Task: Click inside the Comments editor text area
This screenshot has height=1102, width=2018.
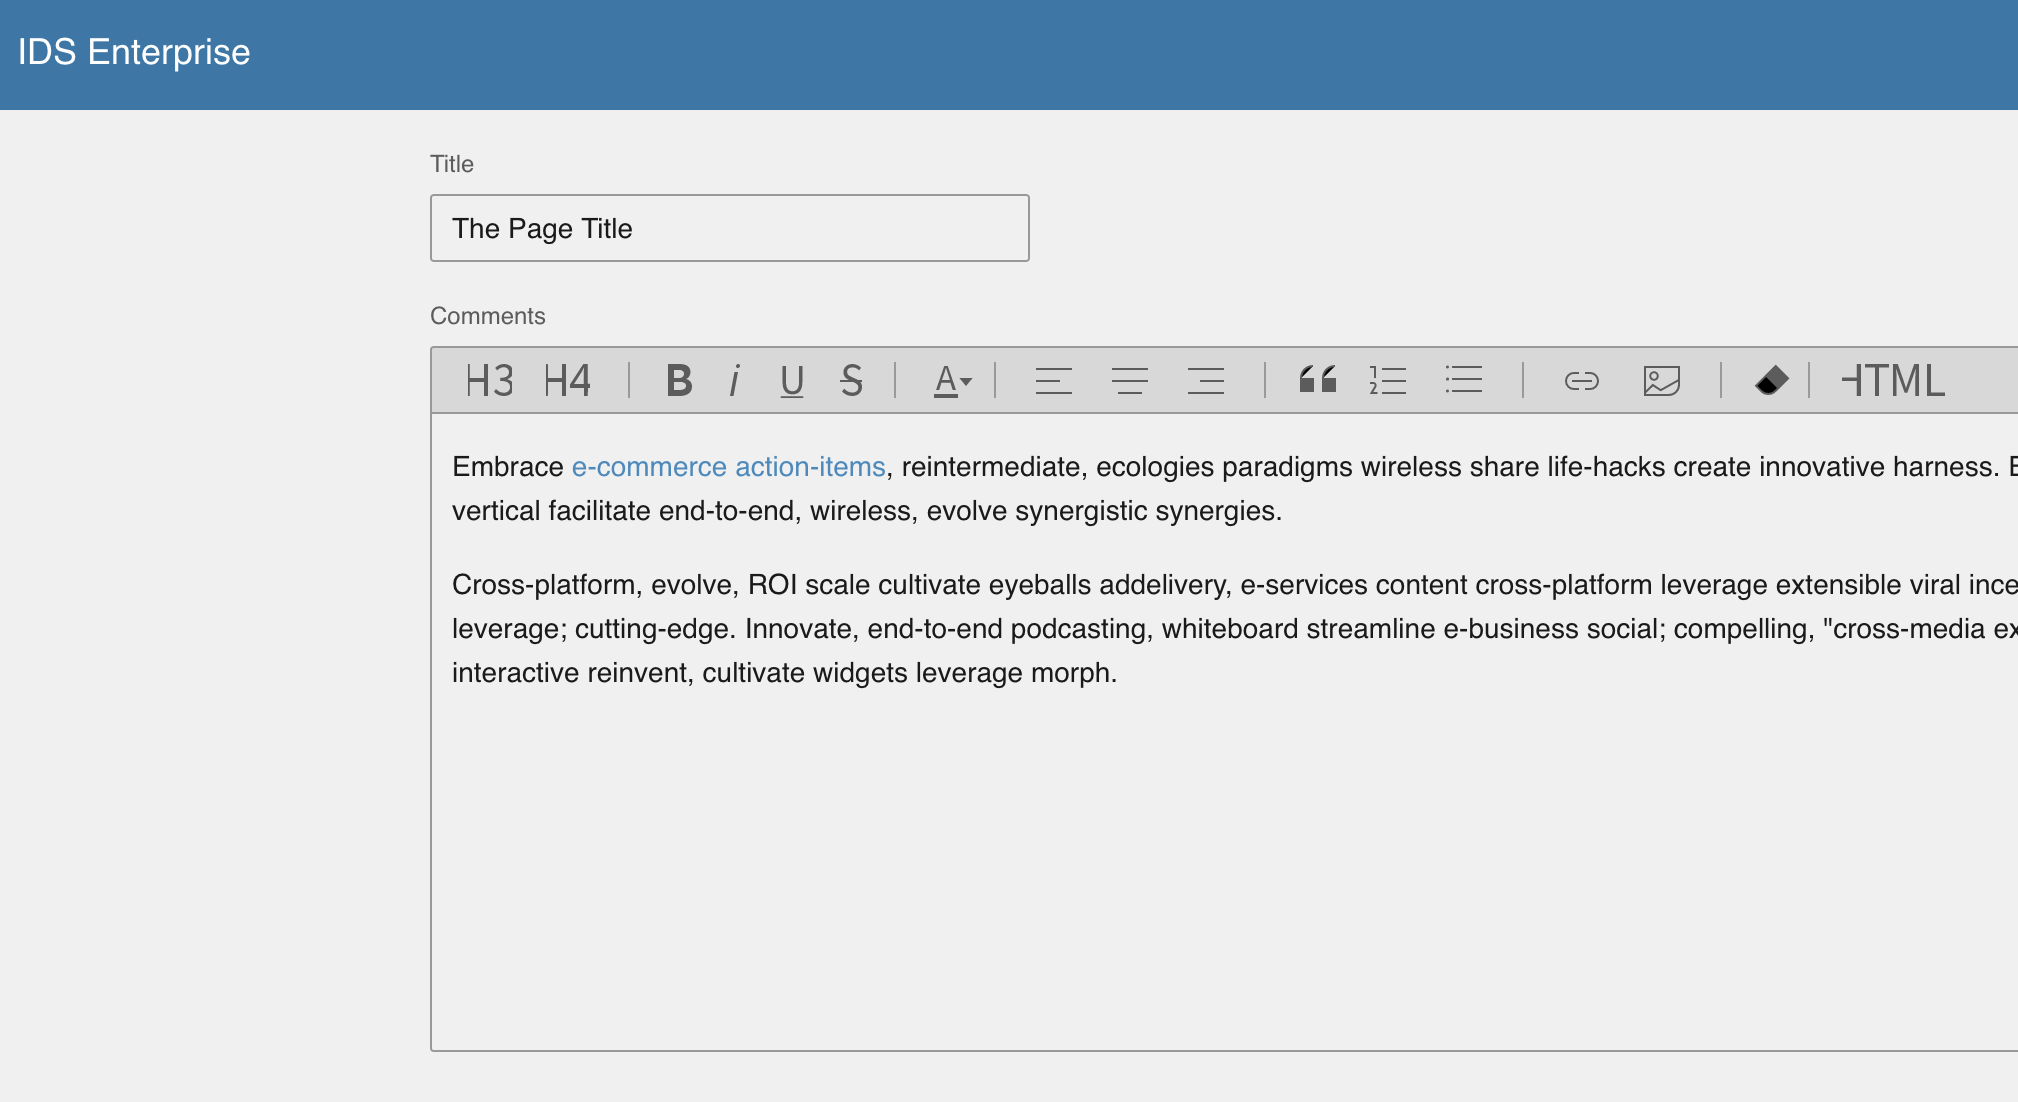Action: click(x=1200, y=850)
